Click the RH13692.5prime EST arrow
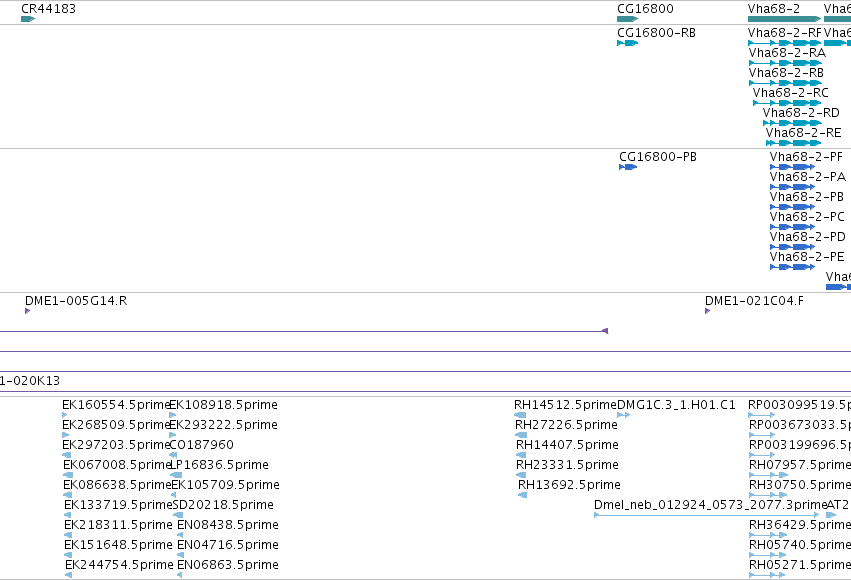 (x=523, y=495)
